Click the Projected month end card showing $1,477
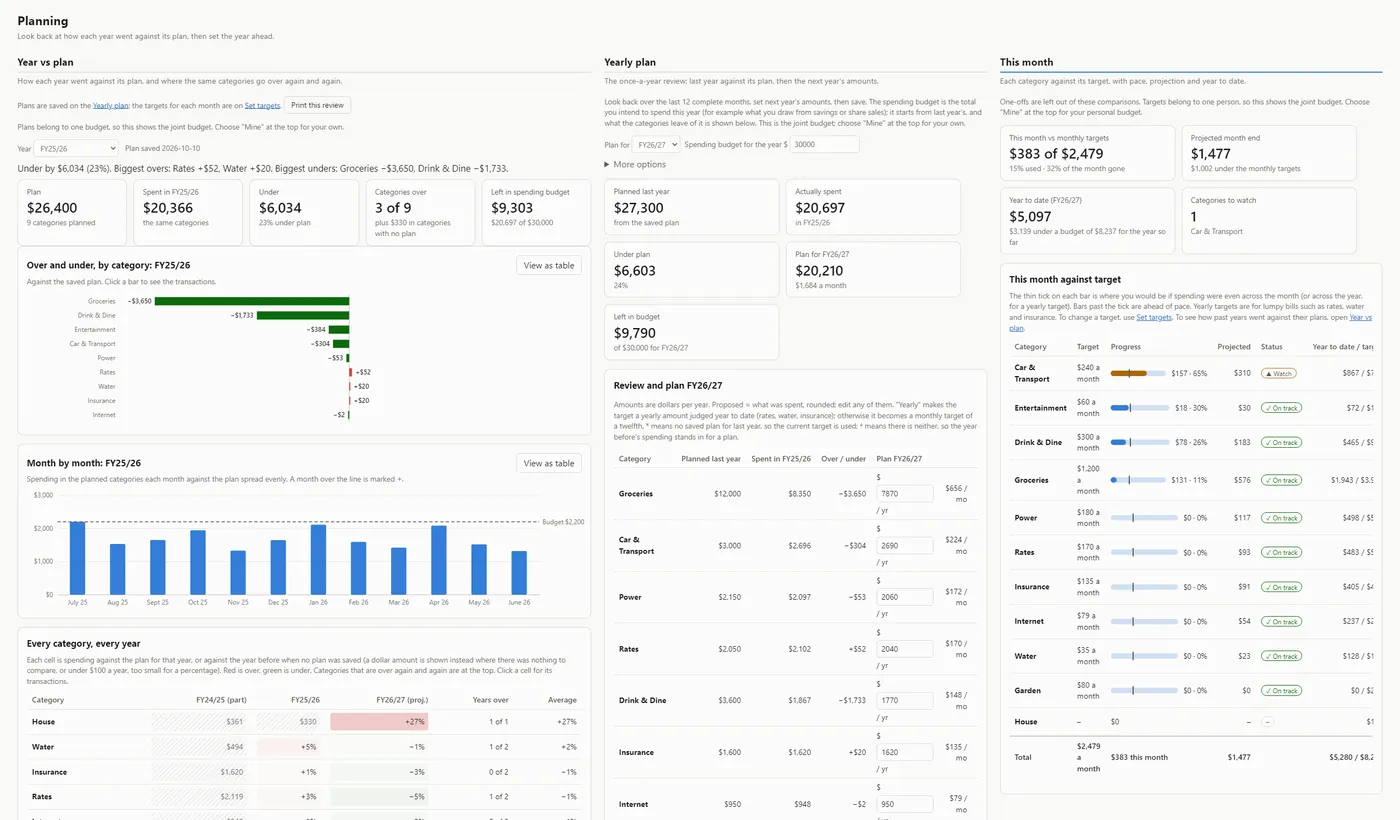The height and width of the screenshot is (820, 1400). coord(1268,153)
